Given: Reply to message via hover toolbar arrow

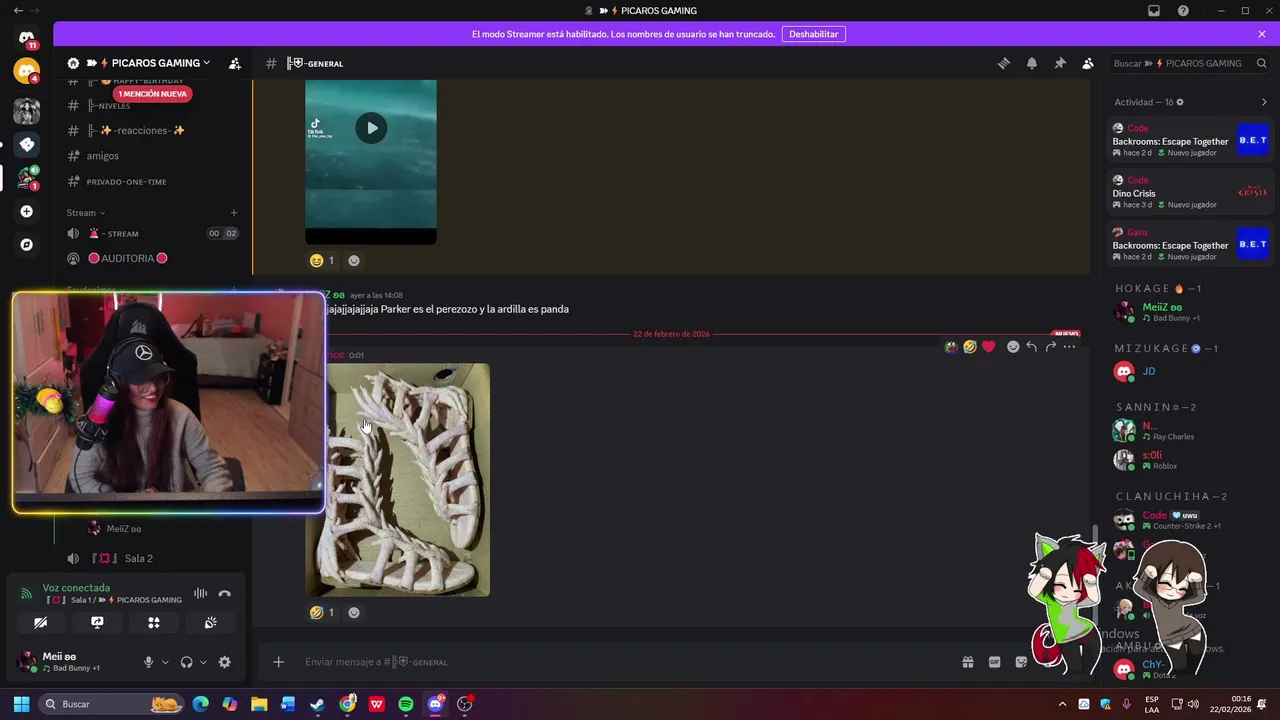Looking at the screenshot, I should coord(1031,347).
